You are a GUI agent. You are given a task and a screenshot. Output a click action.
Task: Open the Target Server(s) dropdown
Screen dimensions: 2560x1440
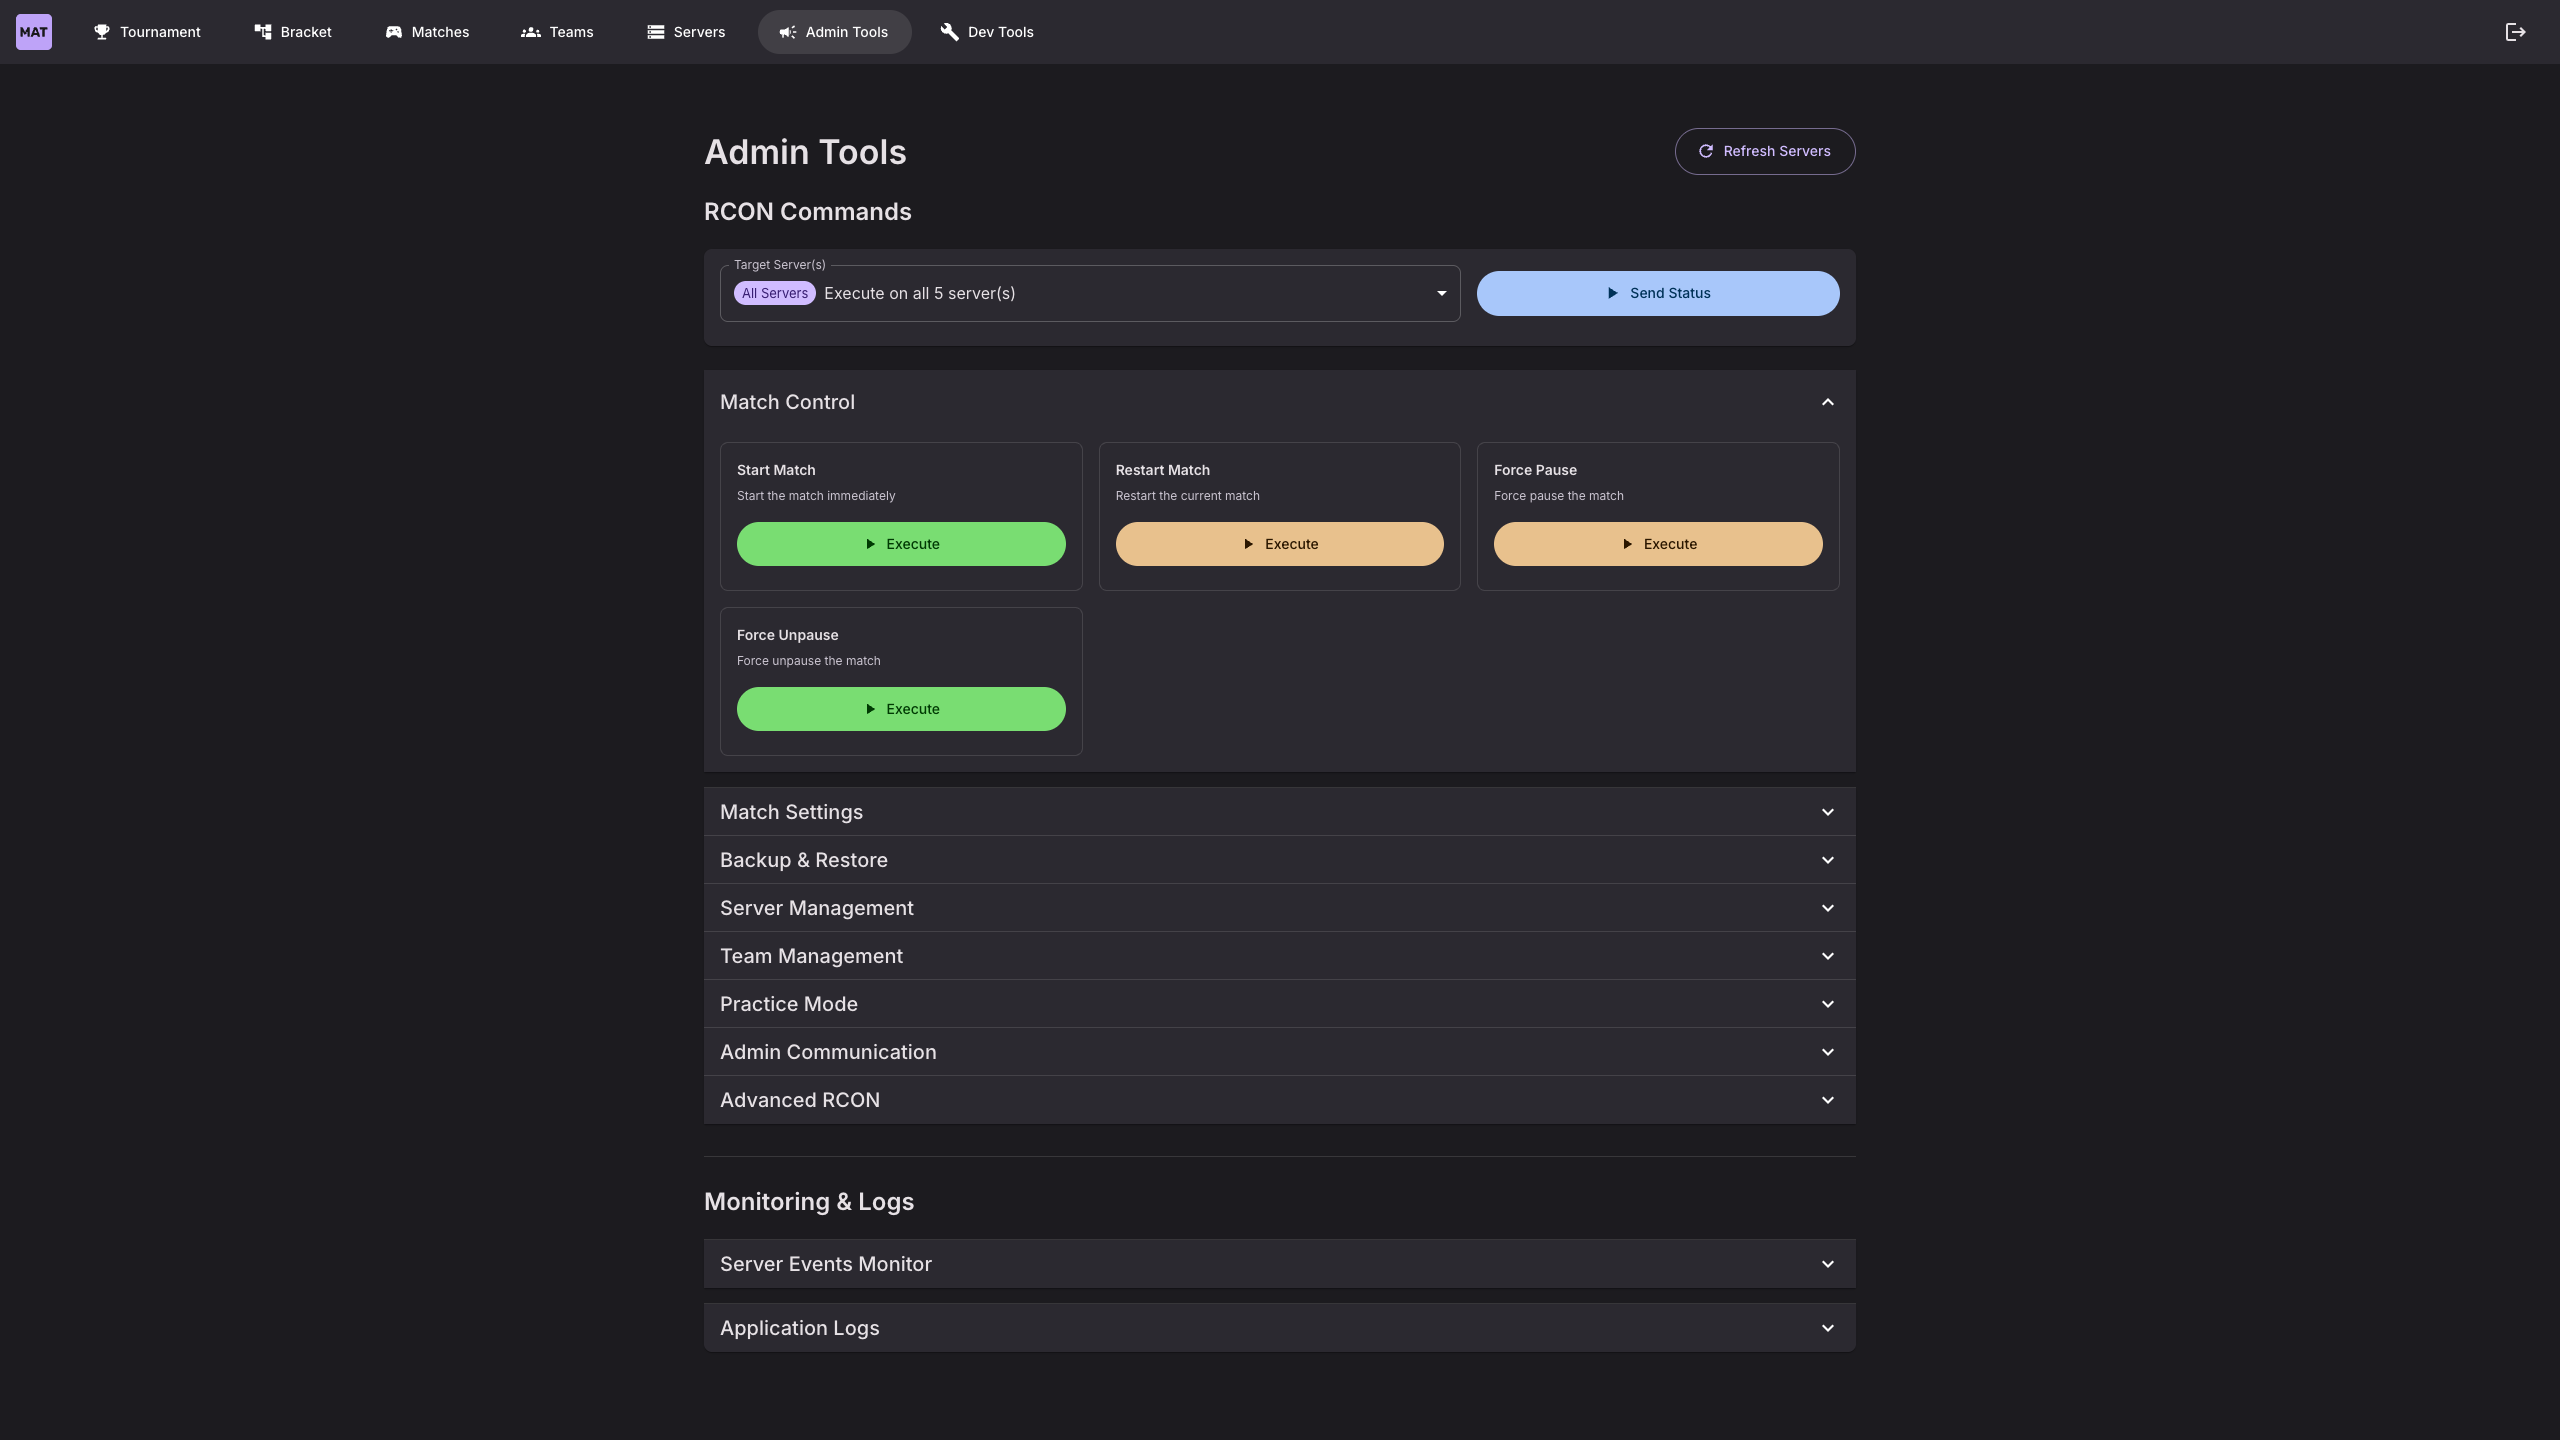click(x=1441, y=293)
